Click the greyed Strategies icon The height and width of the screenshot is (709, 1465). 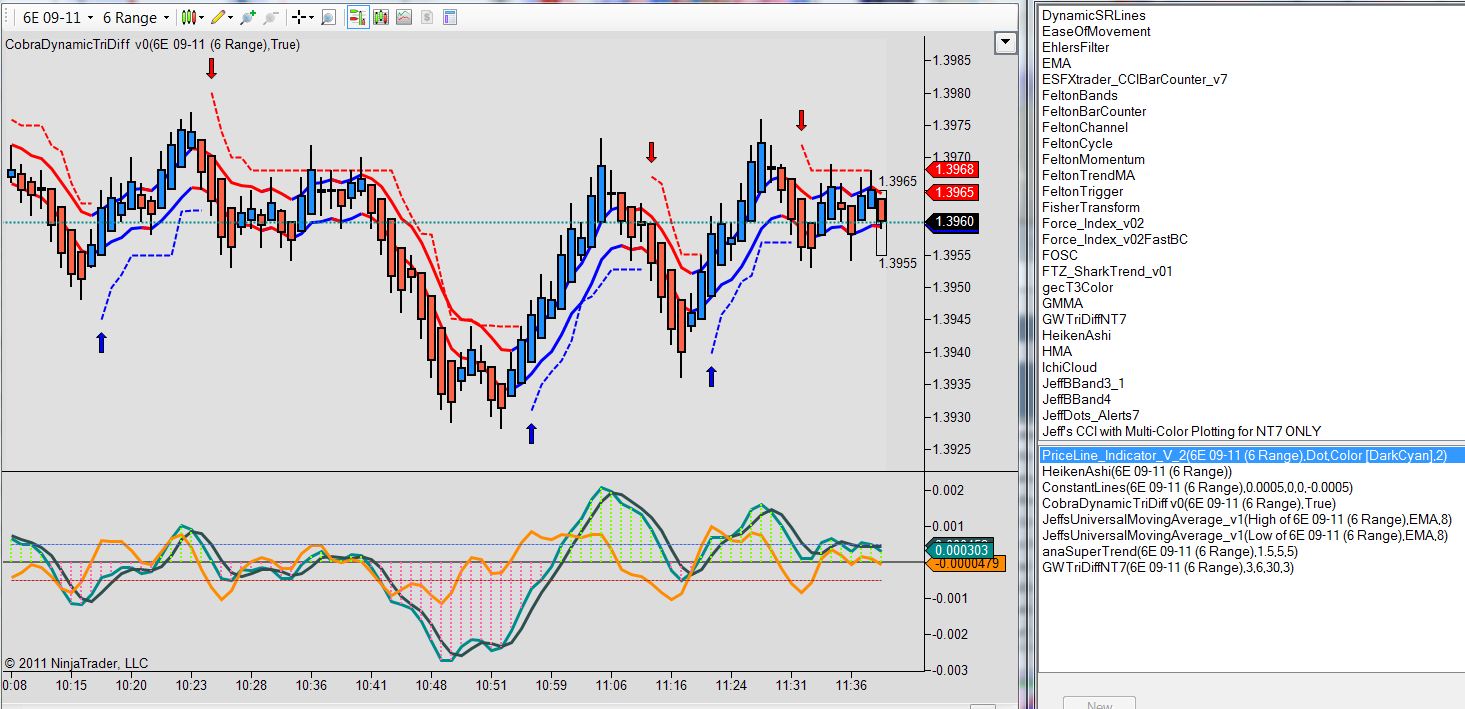click(x=427, y=17)
